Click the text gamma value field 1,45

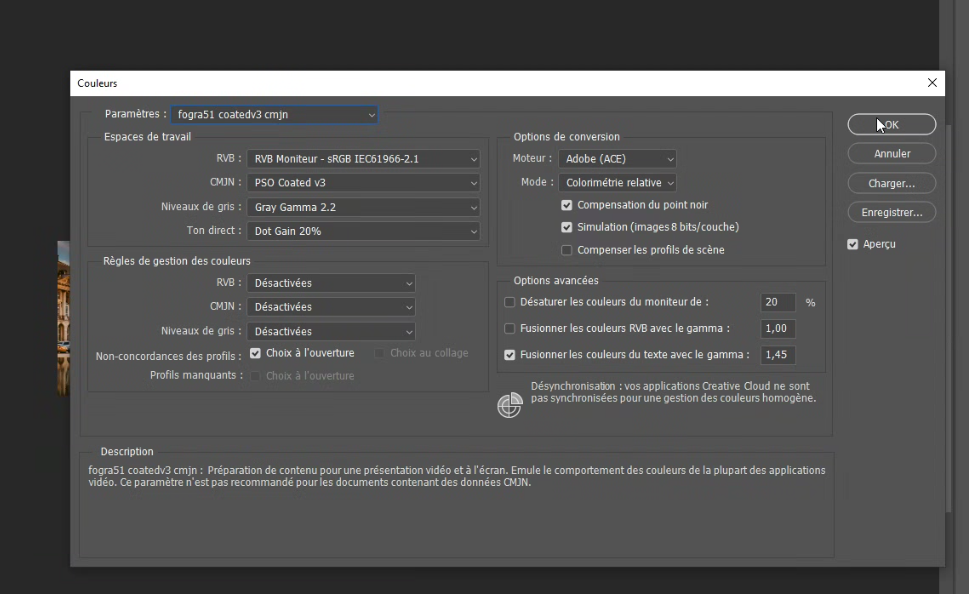coord(778,355)
